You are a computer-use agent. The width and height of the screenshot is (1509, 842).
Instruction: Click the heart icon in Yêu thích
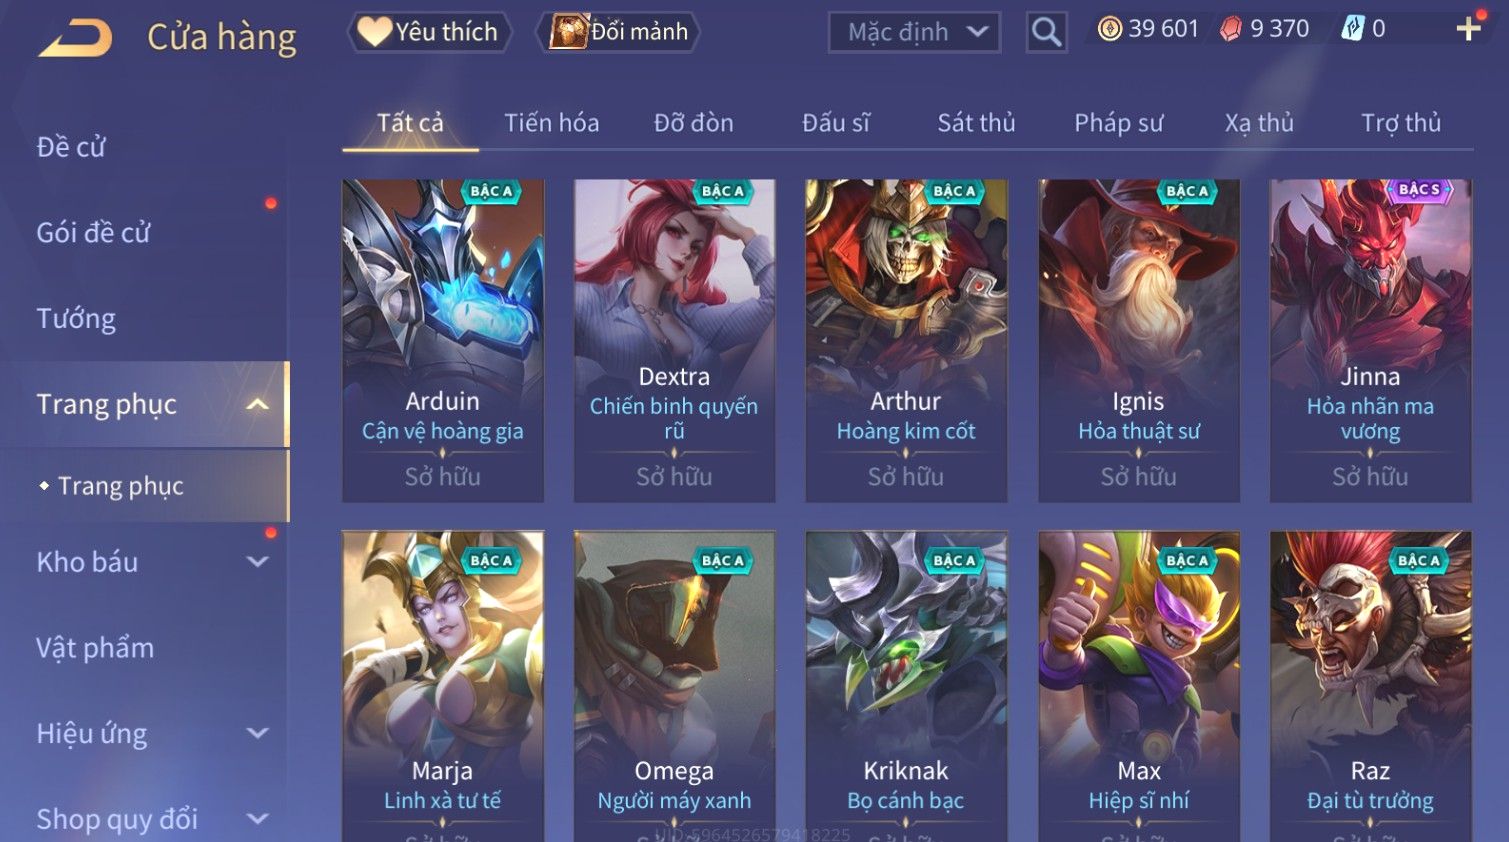(375, 31)
